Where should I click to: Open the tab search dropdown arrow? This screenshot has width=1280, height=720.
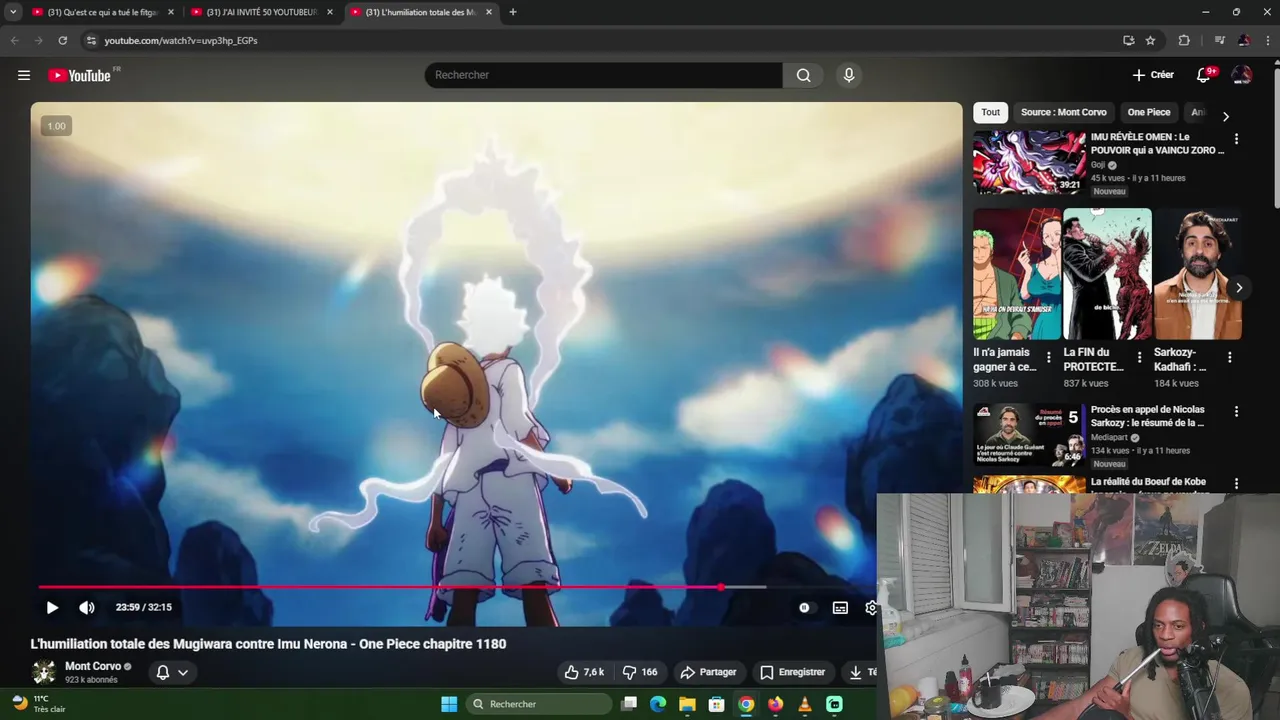[13, 12]
